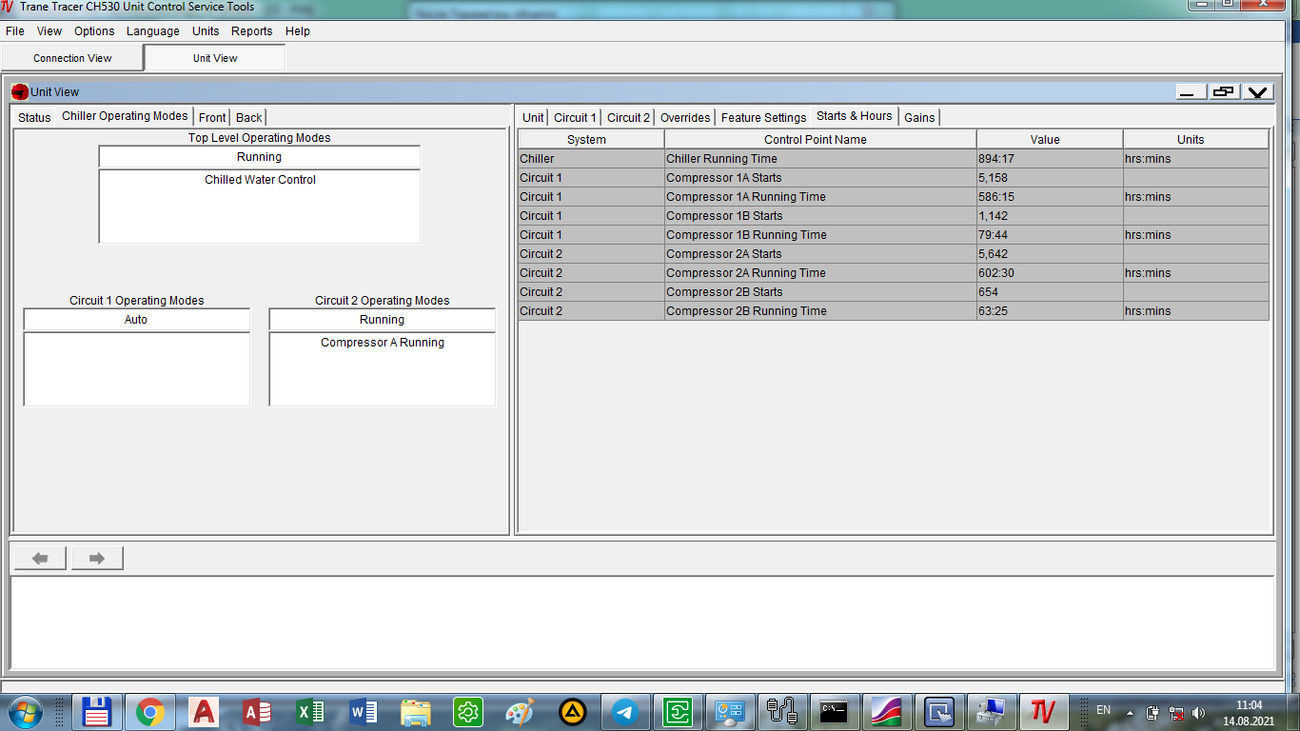Switch to the Status tab

[34, 117]
